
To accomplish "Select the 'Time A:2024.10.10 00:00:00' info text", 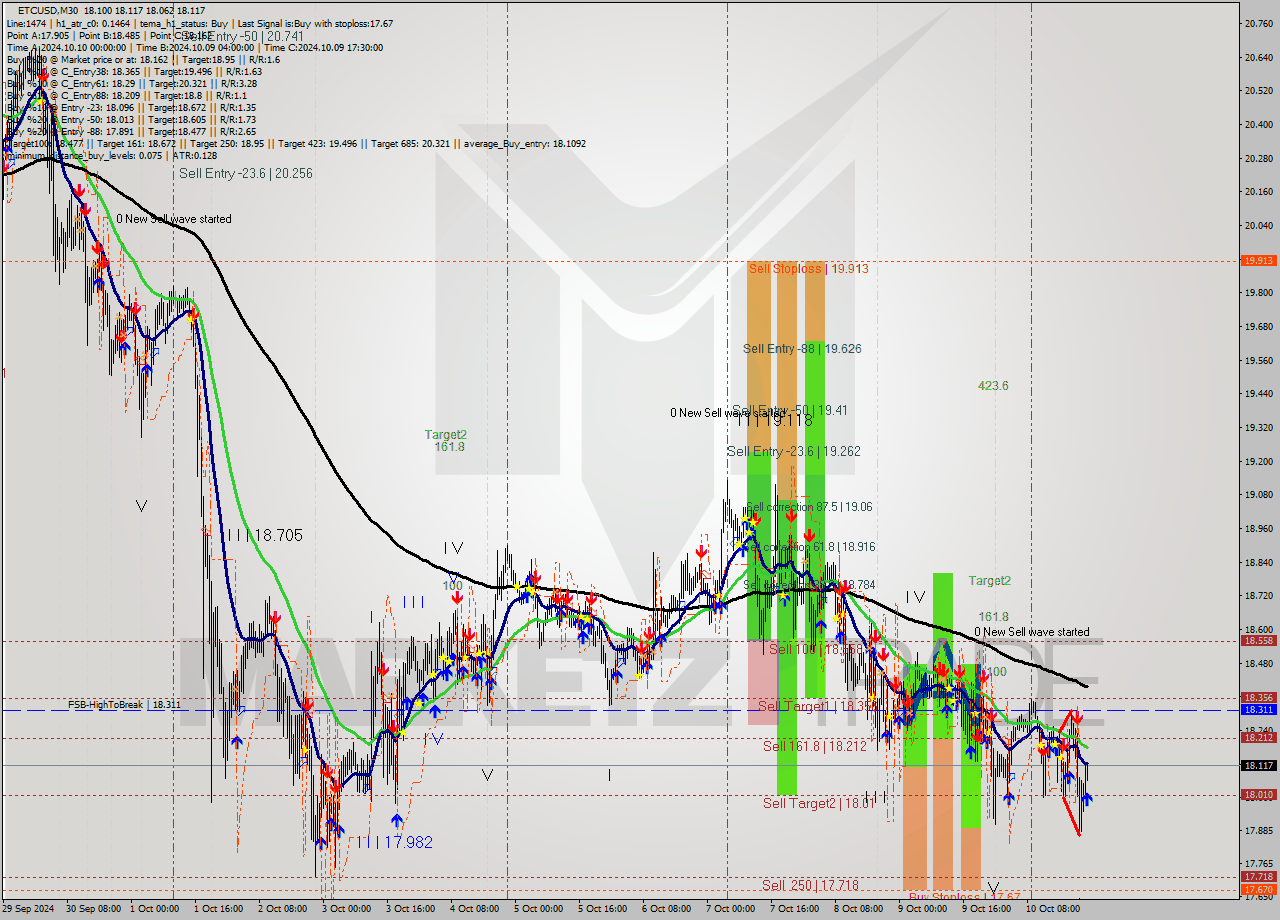I will (69, 47).
